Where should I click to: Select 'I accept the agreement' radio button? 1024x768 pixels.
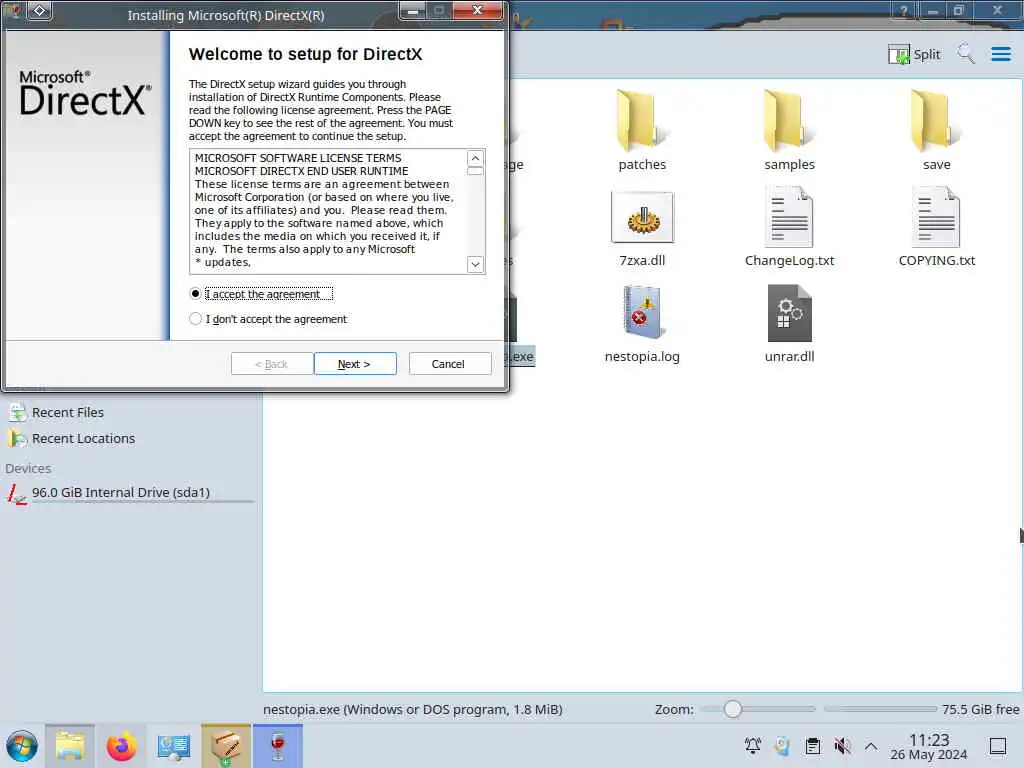[x=195, y=294]
